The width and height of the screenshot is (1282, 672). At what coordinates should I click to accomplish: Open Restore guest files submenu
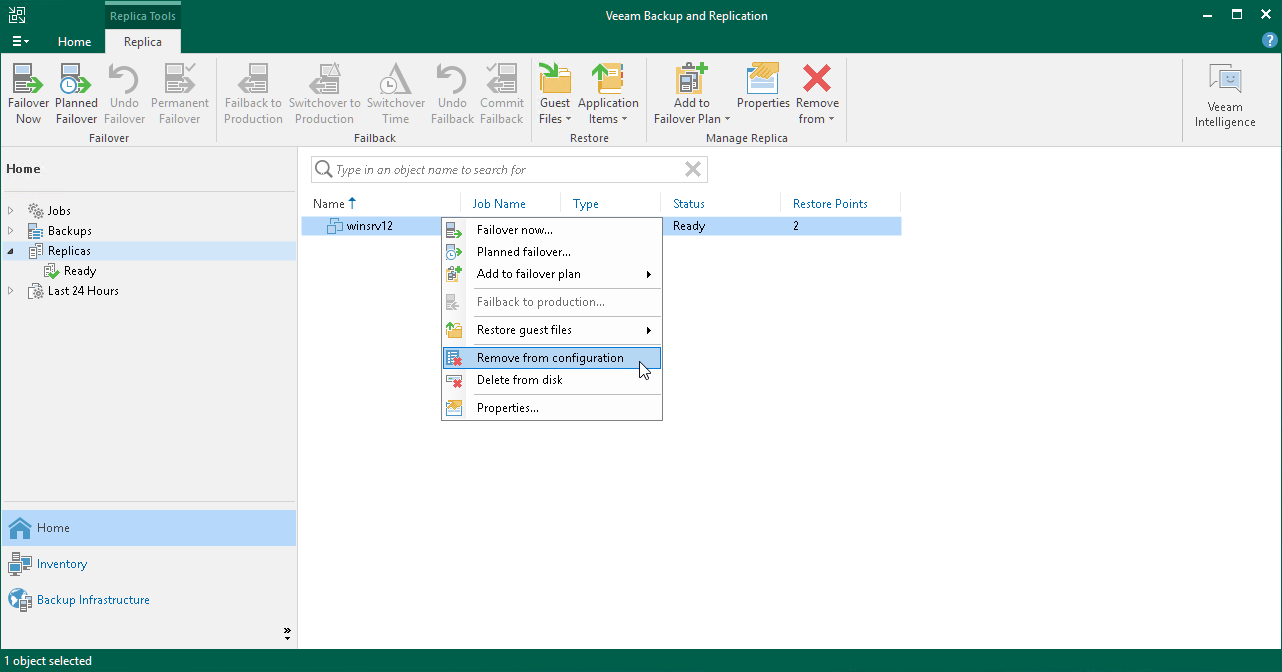(552, 330)
